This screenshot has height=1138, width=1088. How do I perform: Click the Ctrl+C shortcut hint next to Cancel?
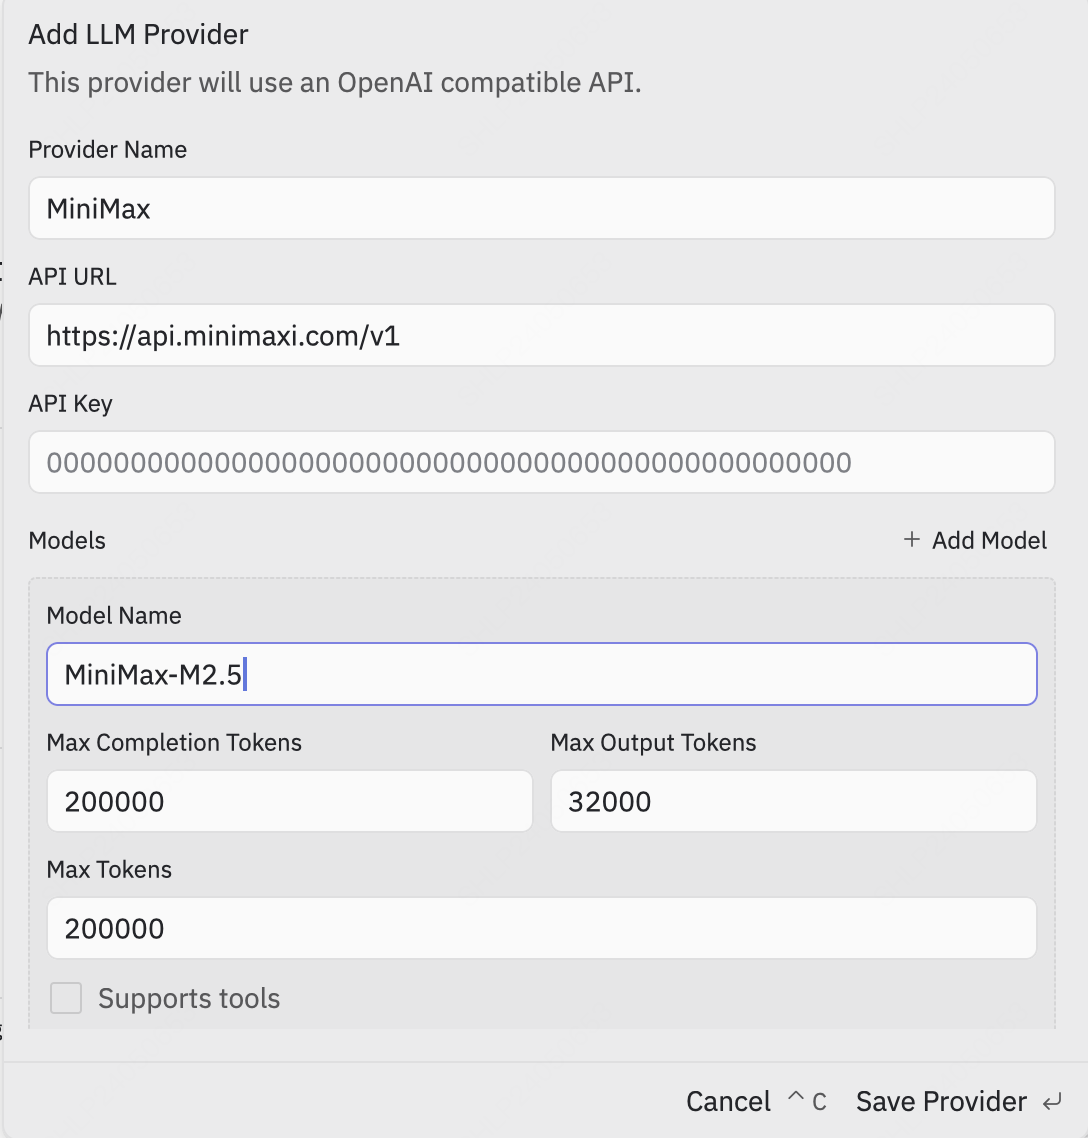806,1102
